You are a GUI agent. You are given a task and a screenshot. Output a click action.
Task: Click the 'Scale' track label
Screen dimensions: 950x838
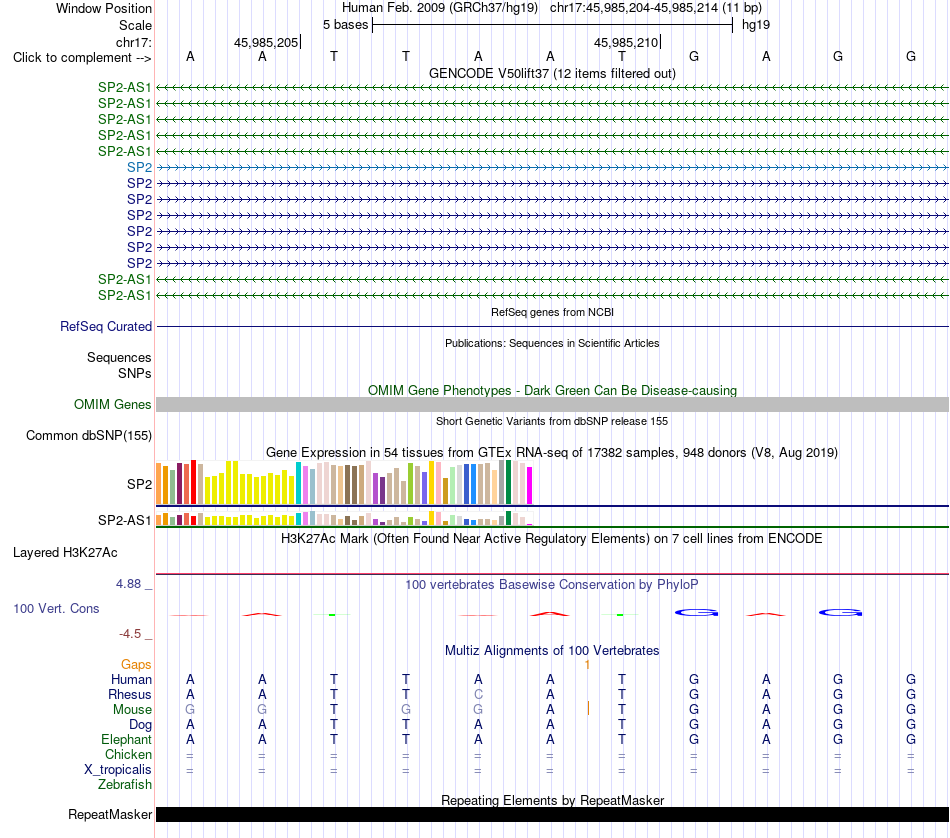[x=135, y=25]
